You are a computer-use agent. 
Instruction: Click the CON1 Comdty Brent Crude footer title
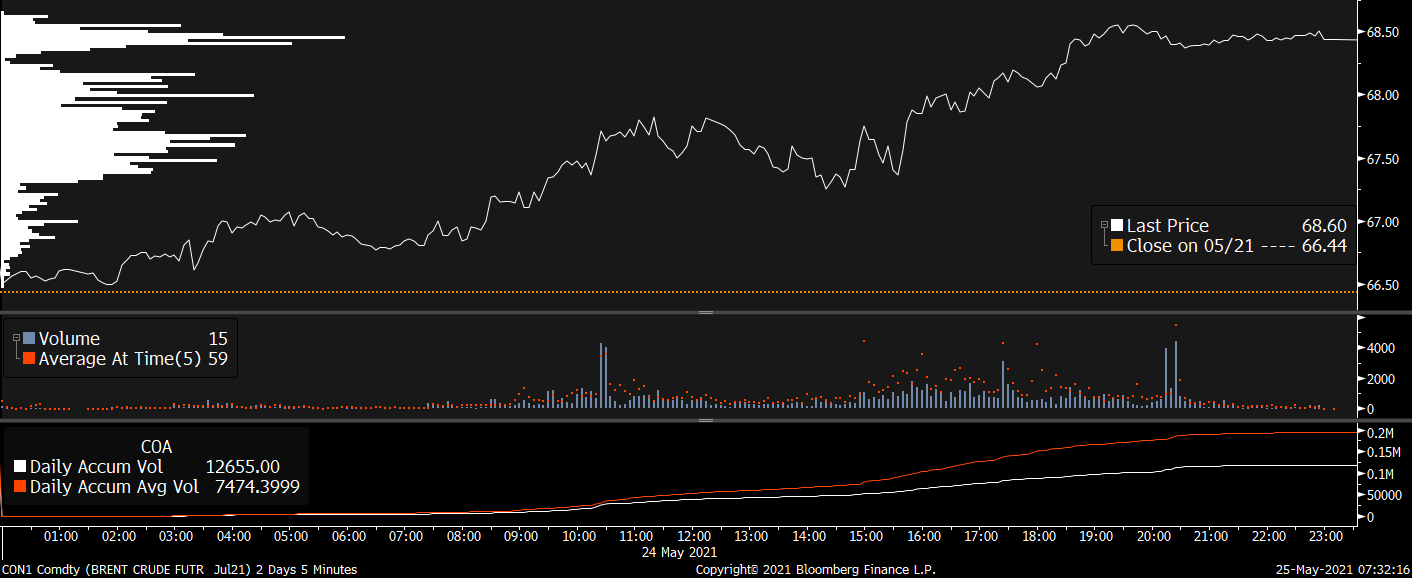(179, 569)
